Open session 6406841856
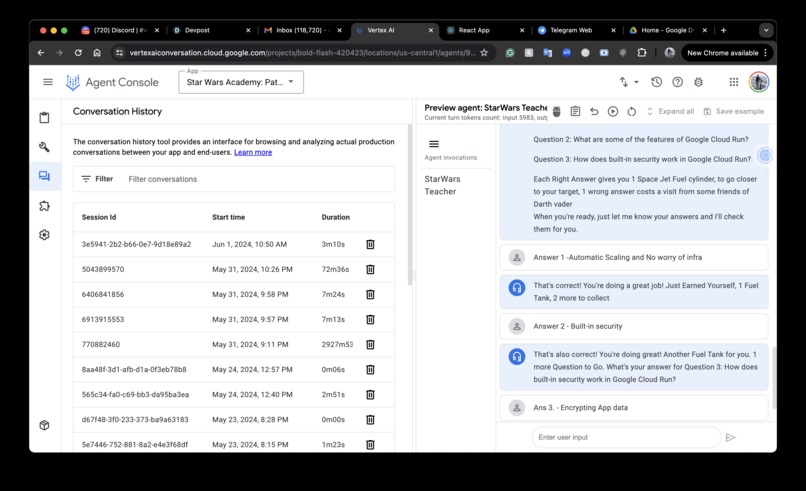Viewport: 806px width, 491px height. (x=234, y=294)
